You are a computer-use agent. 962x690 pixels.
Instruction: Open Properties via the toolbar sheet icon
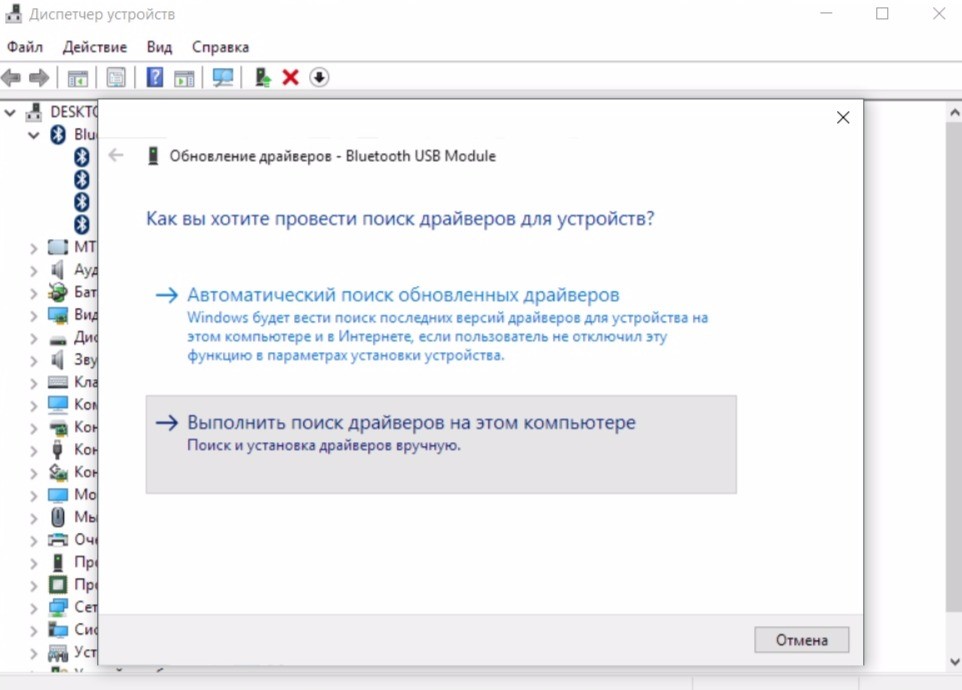(116, 77)
